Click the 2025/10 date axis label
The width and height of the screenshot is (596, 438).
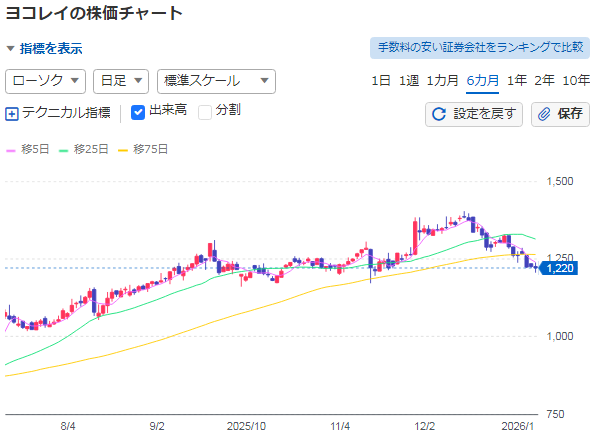[246, 426]
